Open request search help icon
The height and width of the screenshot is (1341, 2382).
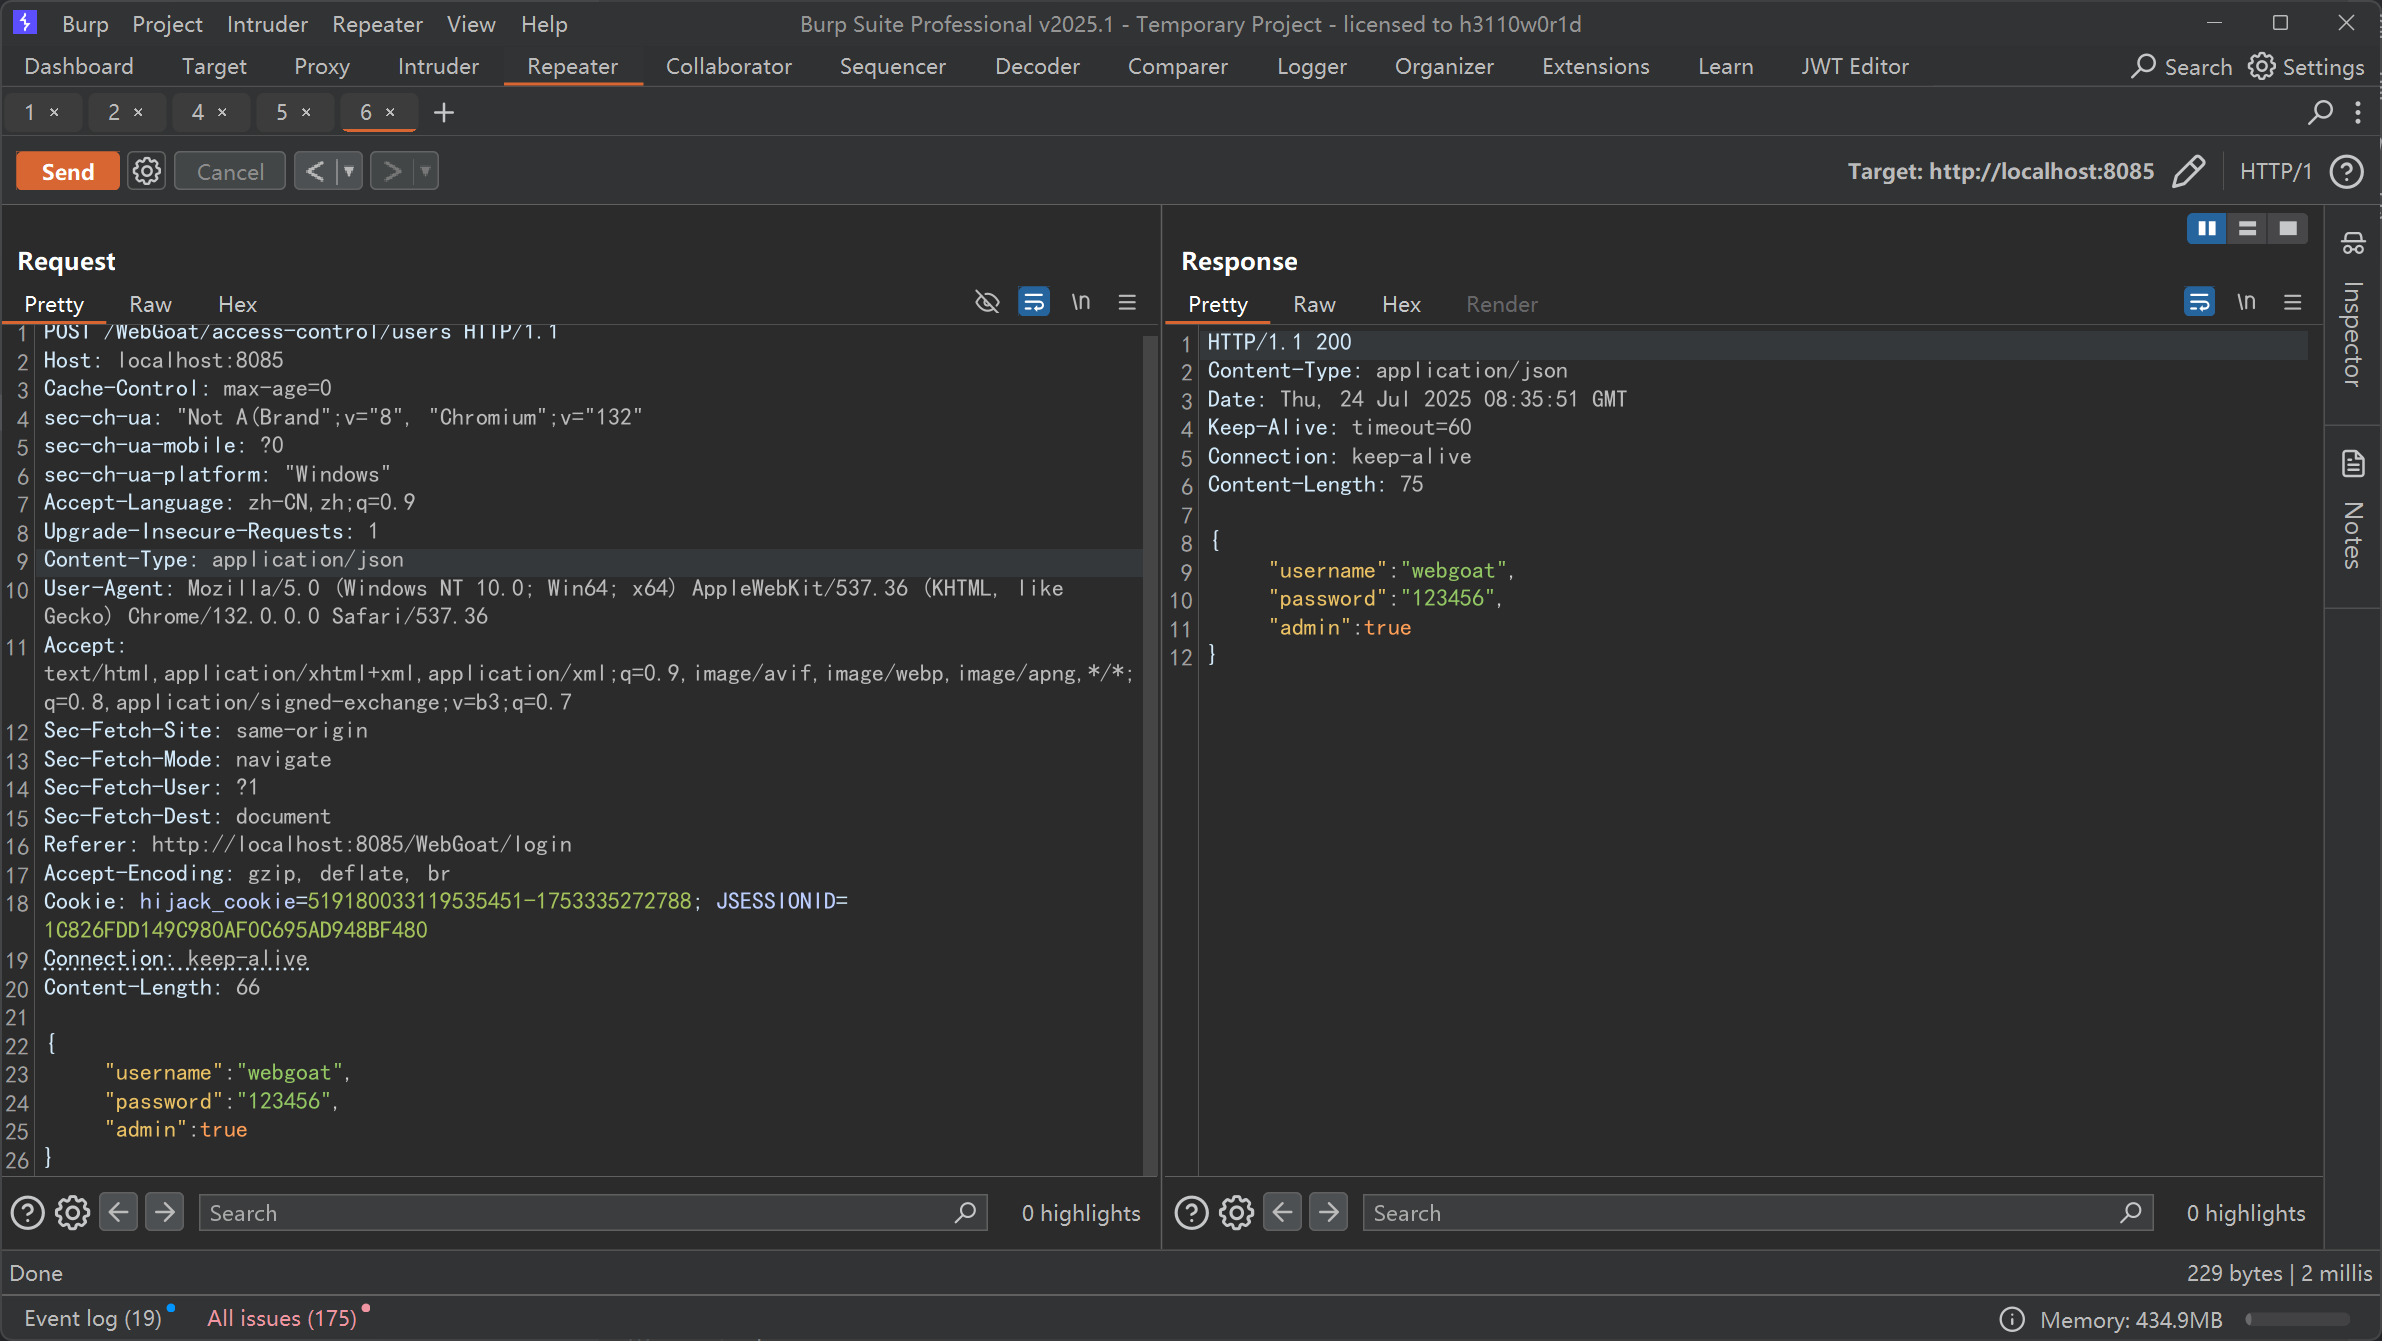pyautogui.click(x=27, y=1212)
